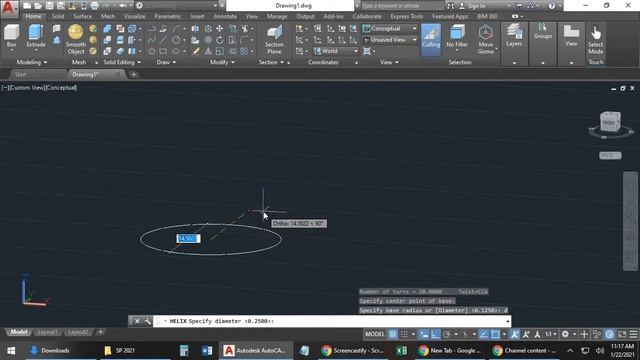Toggle Ortho mode in status bar
This screenshot has height=360, width=640.
(x=436, y=334)
